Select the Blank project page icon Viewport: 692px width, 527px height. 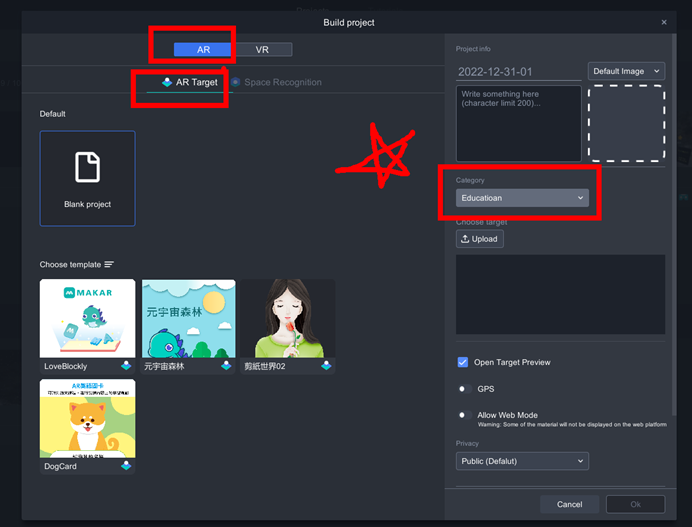(x=87, y=167)
